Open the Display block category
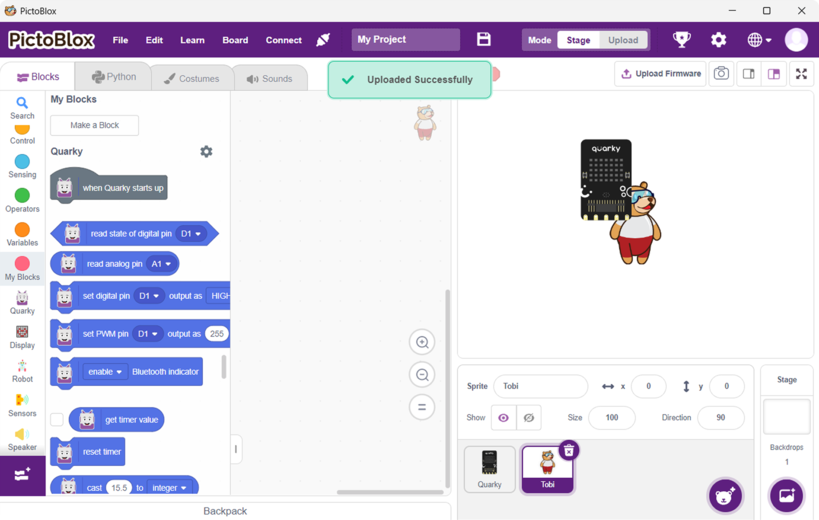The width and height of the screenshot is (819, 520). 22,337
